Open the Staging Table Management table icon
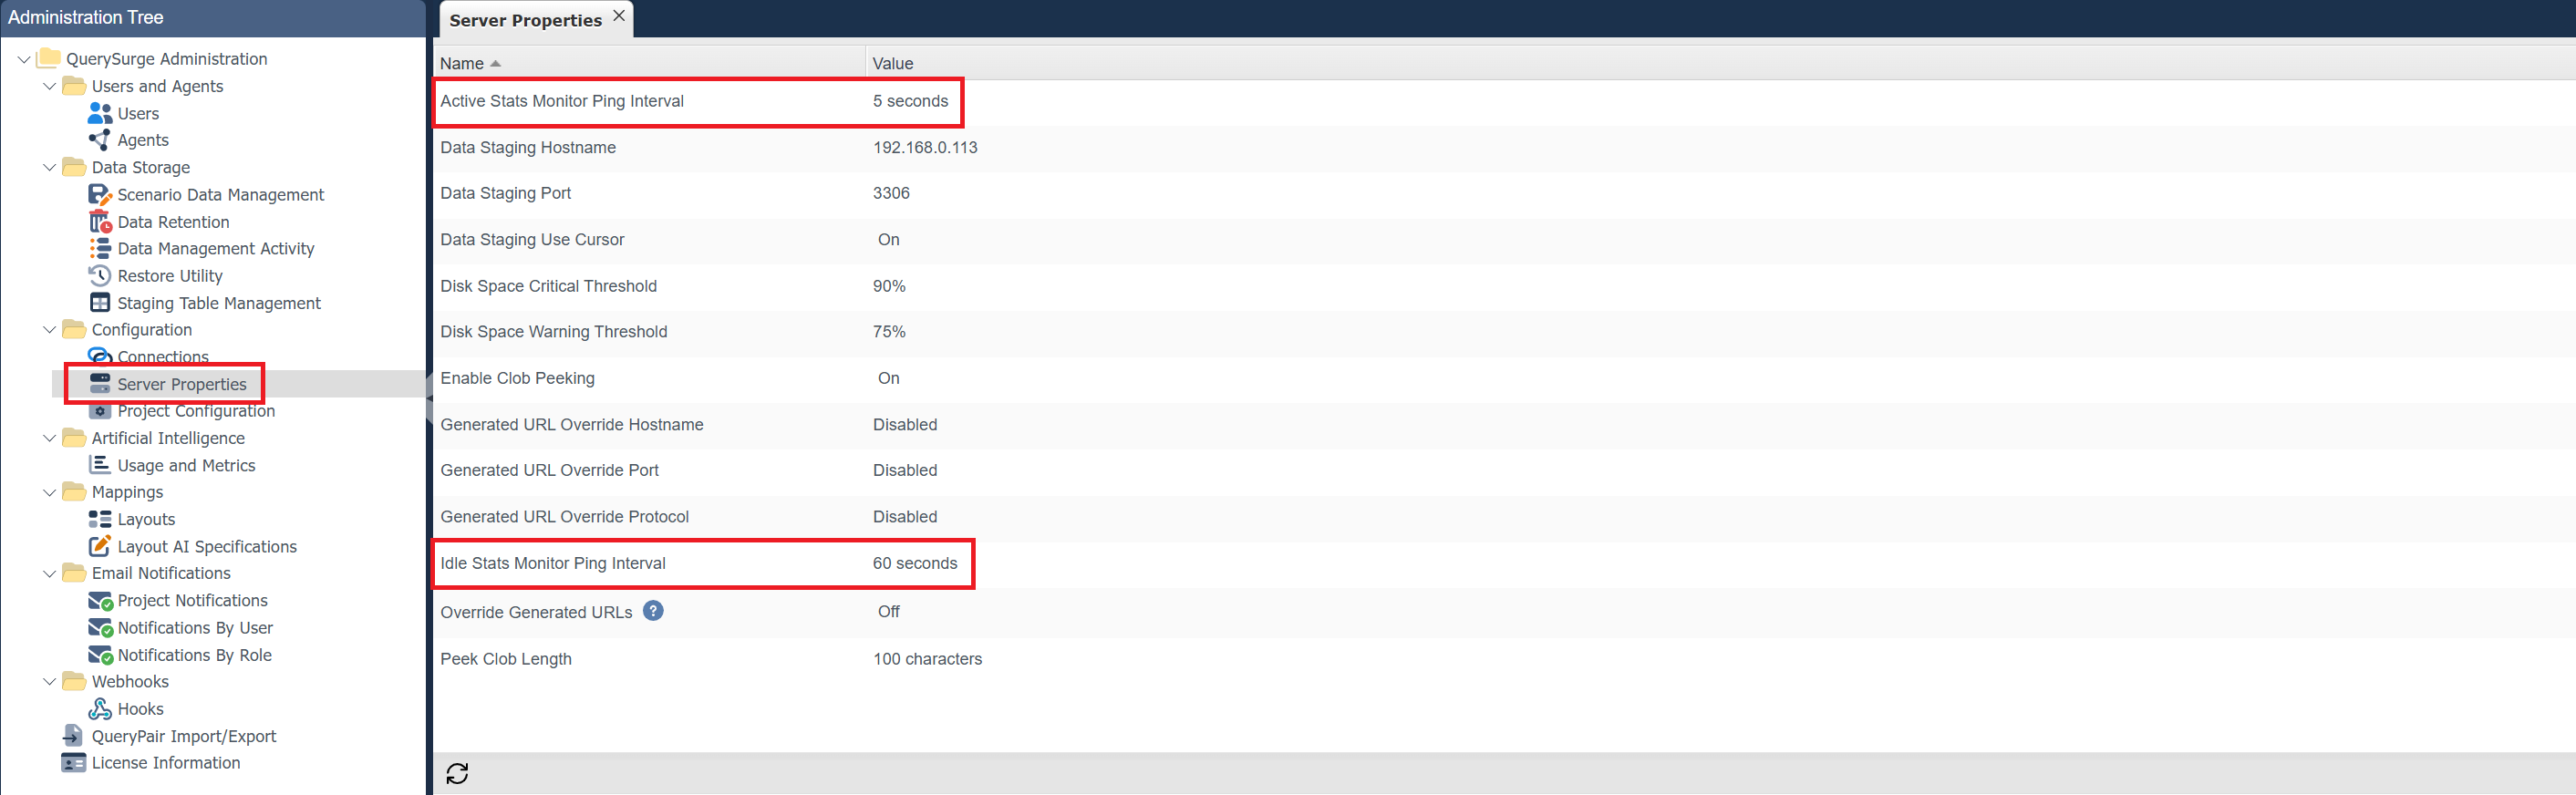 click(x=100, y=302)
